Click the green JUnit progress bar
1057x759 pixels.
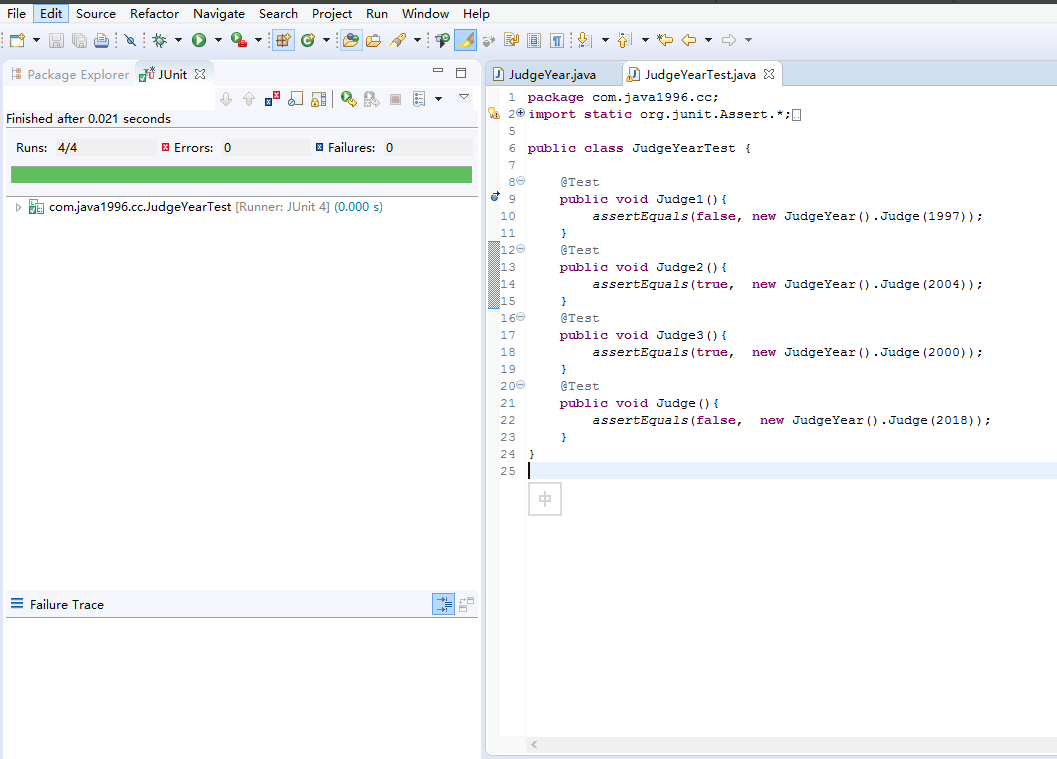[x=241, y=175]
